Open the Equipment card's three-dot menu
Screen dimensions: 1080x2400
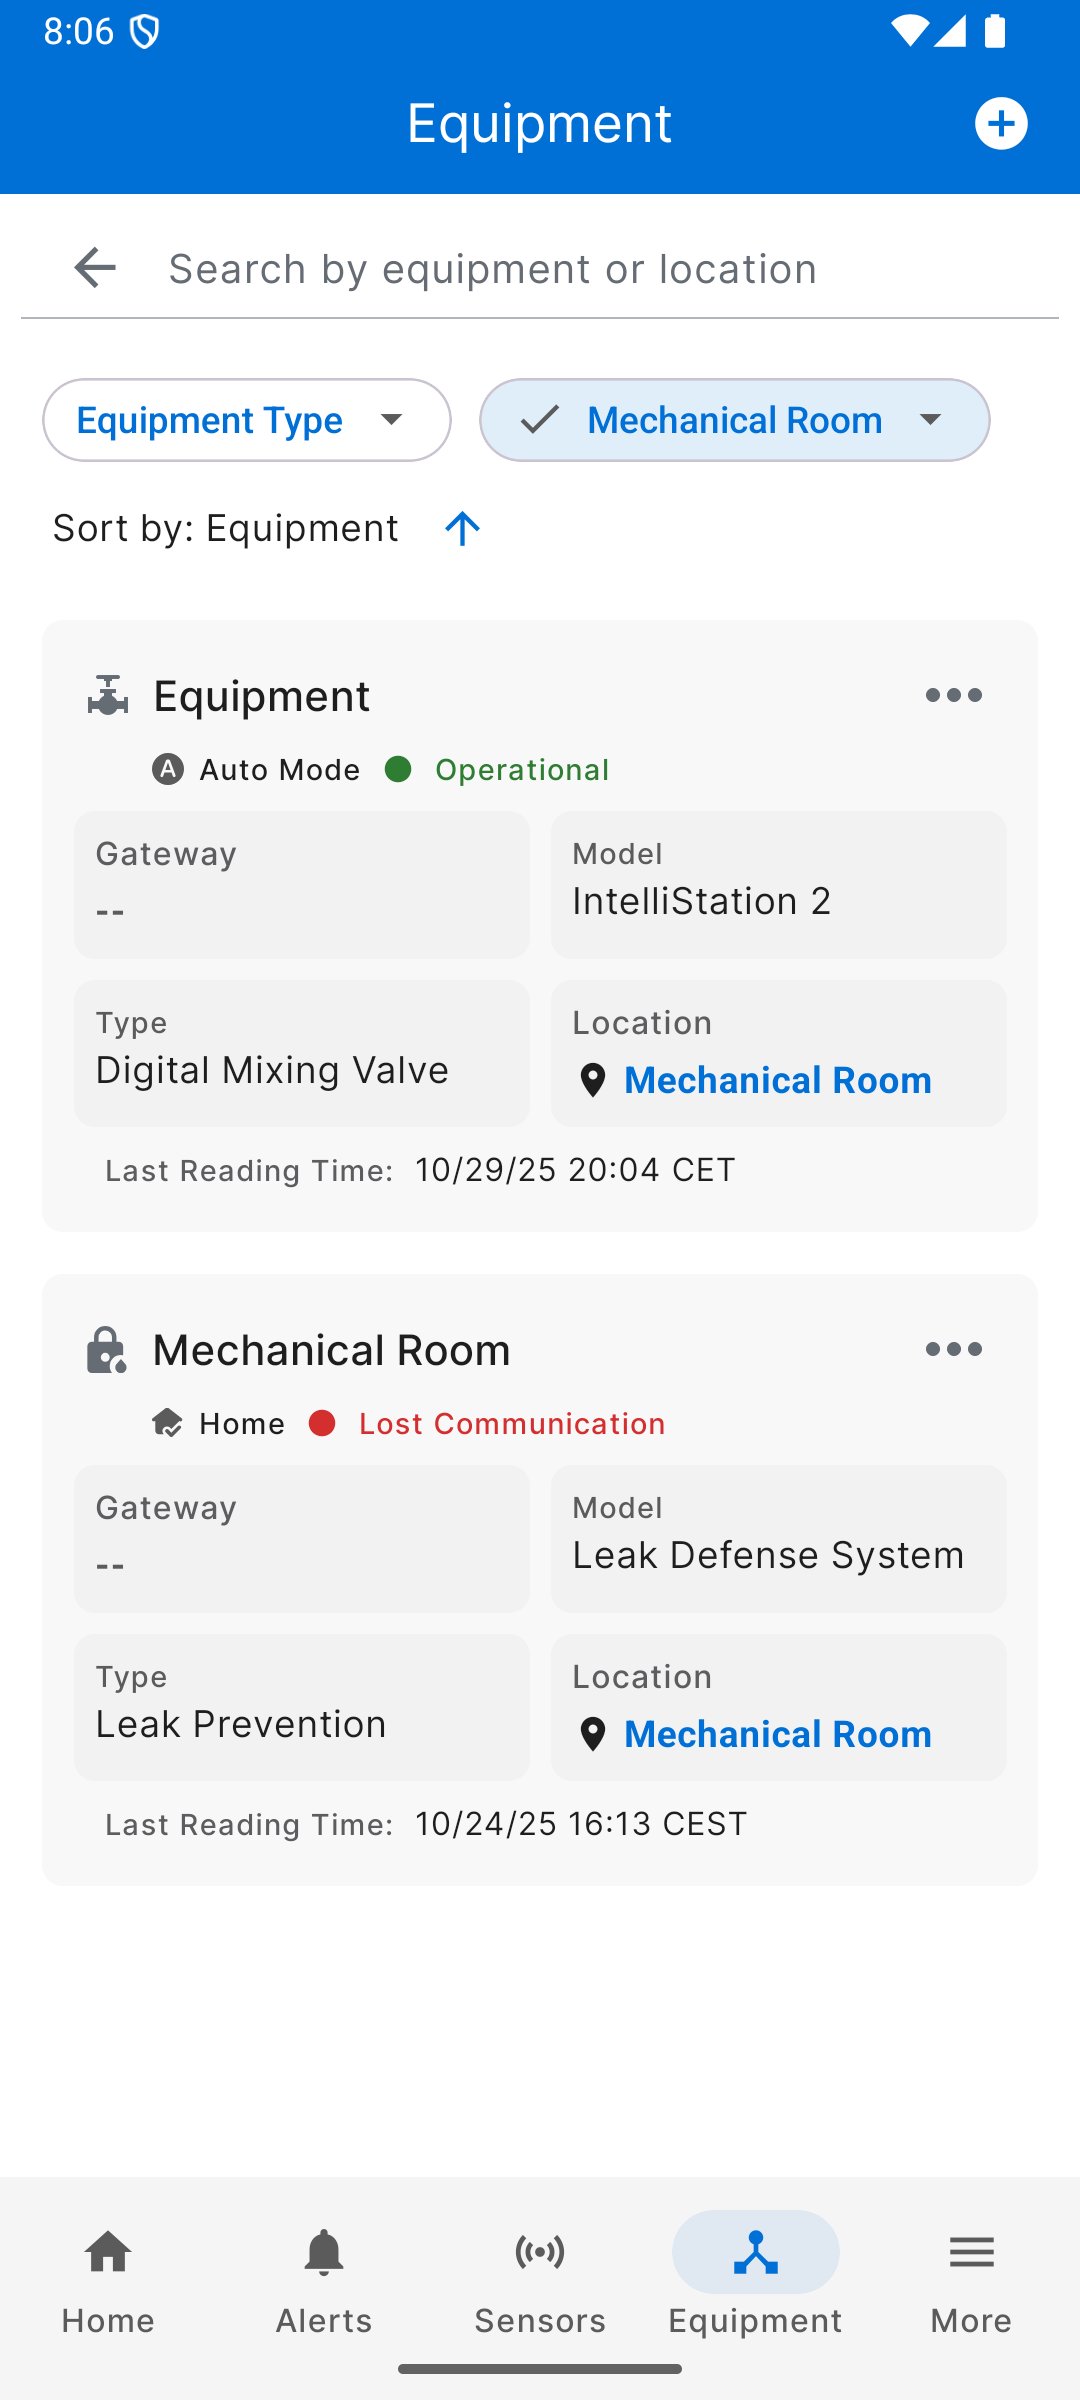(x=953, y=695)
